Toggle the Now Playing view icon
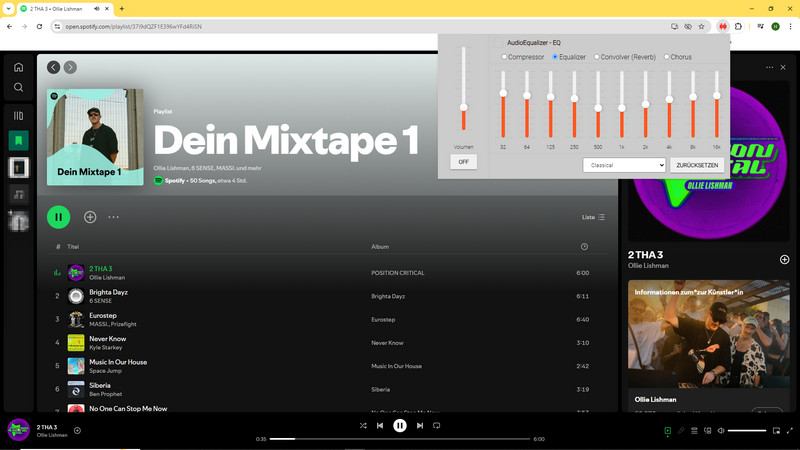 [667, 431]
